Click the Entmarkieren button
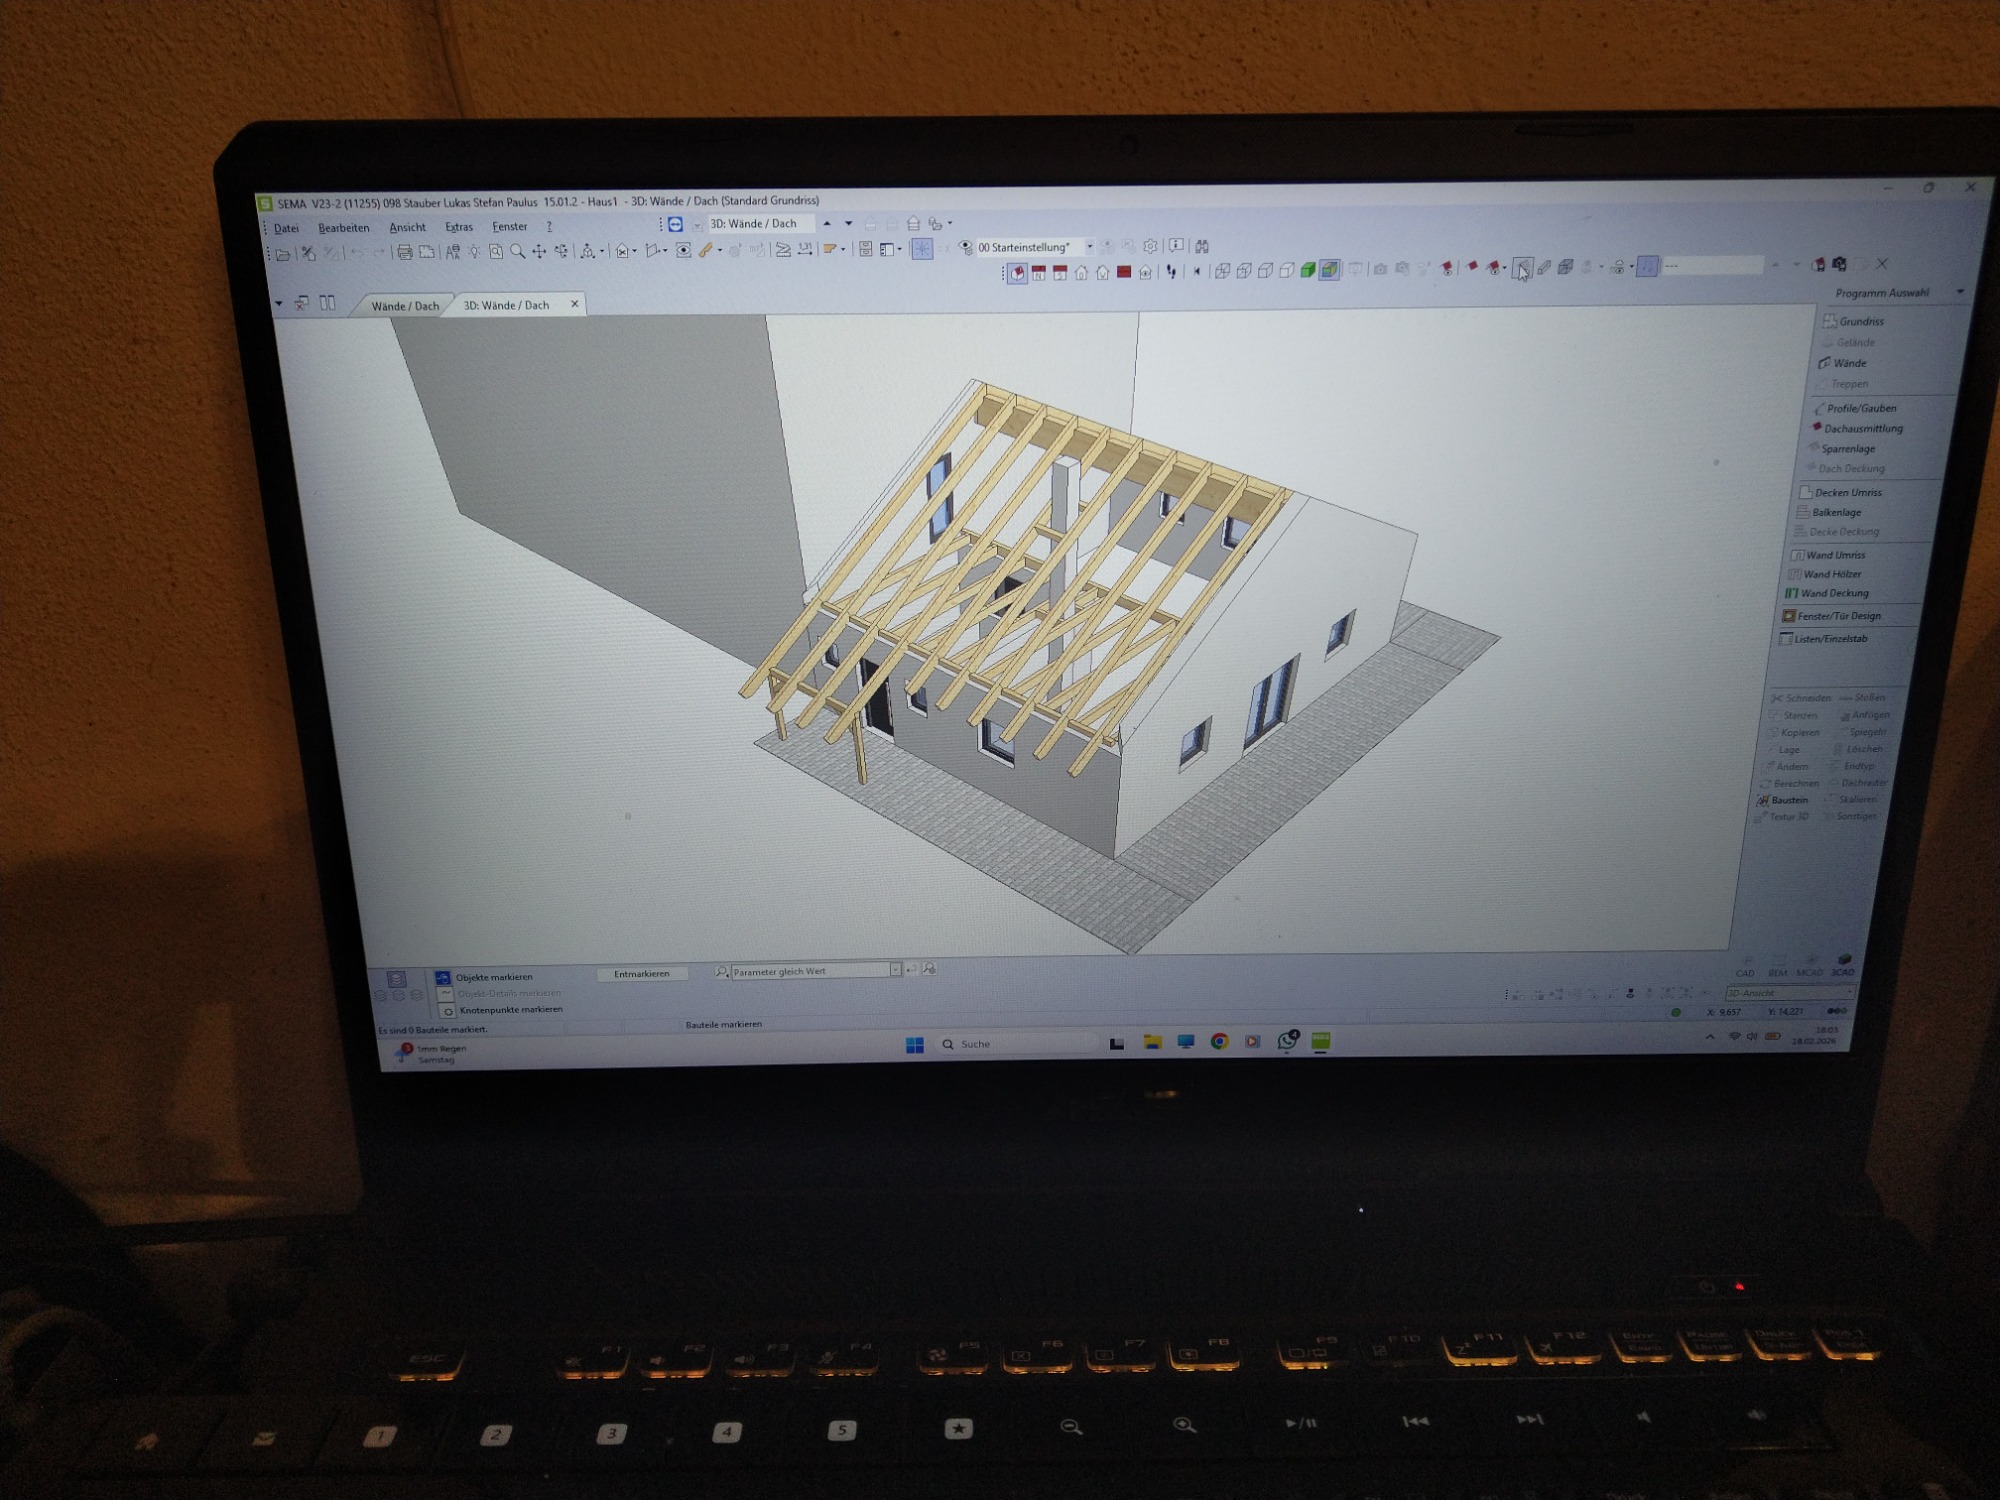The height and width of the screenshot is (1500, 2000). (641, 974)
